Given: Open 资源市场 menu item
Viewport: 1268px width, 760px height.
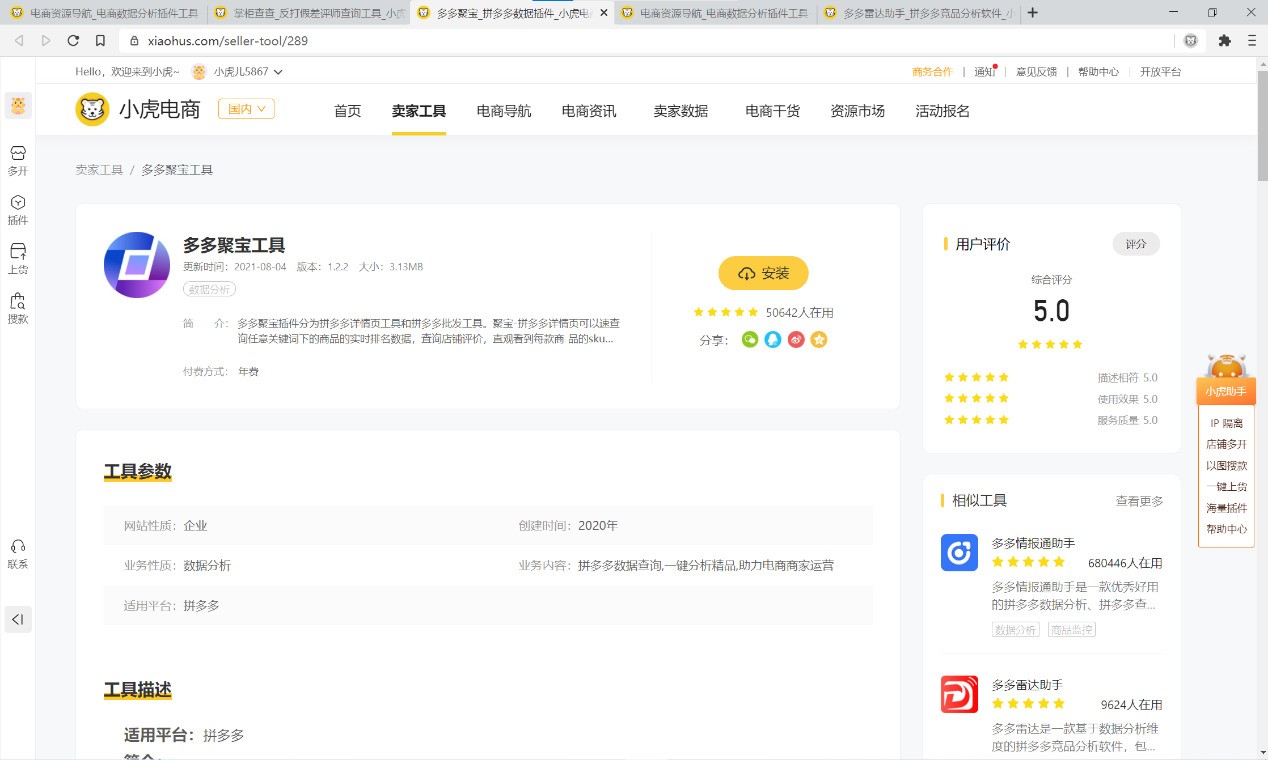Looking at the screenshot, I should pyautogui.click(x=857, y=111).
